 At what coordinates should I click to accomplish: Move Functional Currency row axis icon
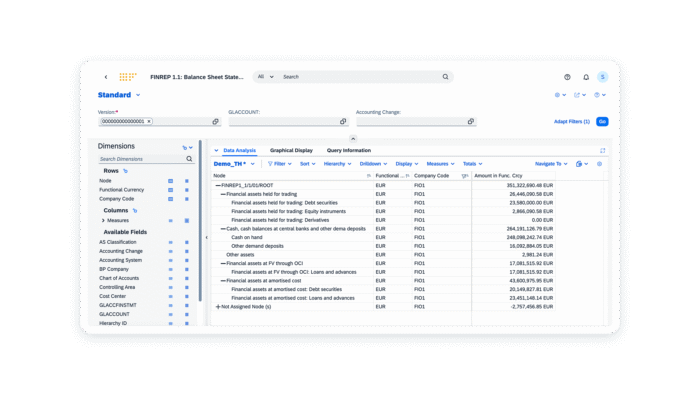tap(171, 190)
